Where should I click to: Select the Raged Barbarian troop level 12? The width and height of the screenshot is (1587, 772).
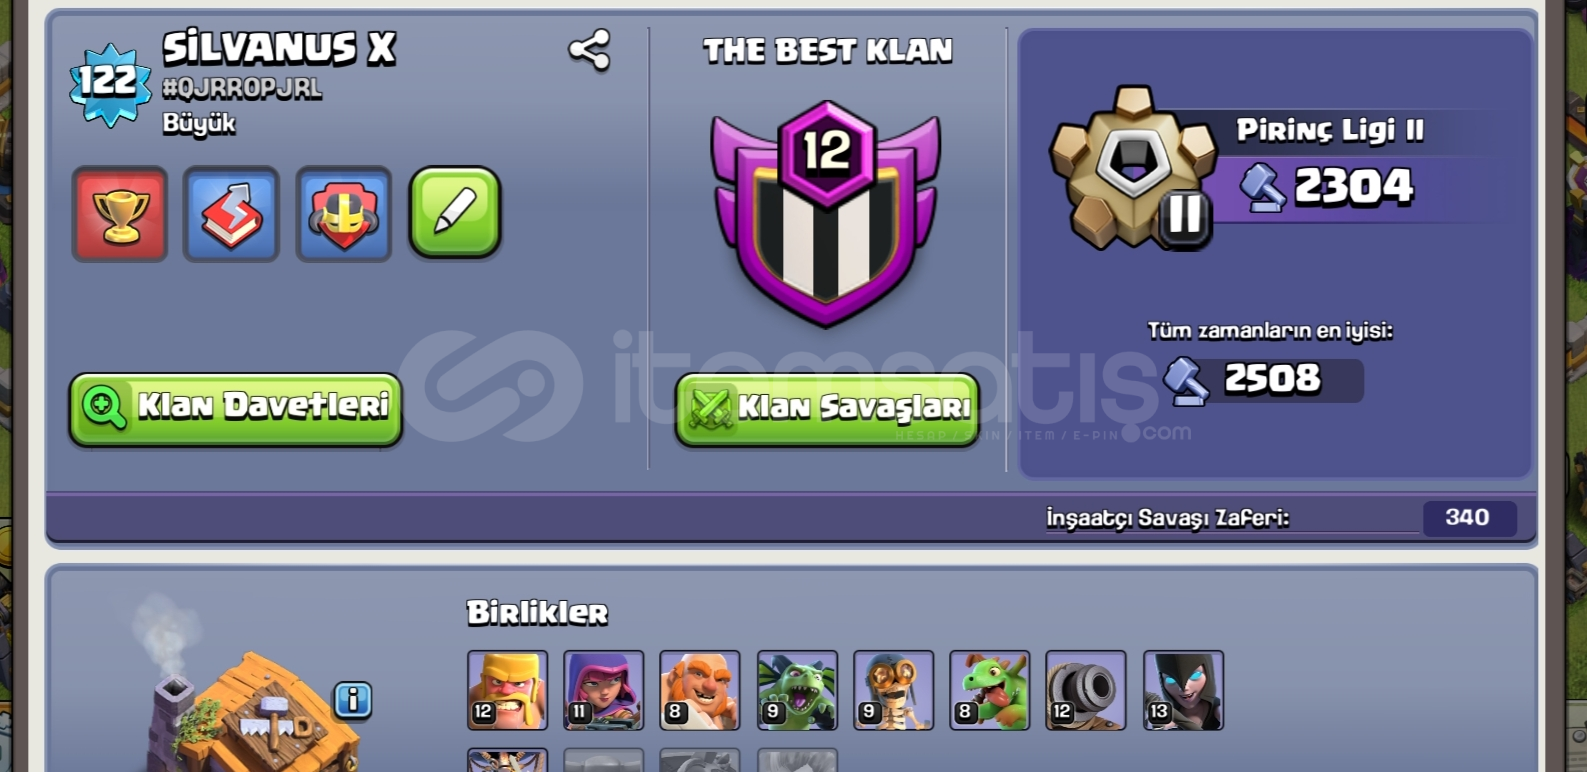point(508,690)
